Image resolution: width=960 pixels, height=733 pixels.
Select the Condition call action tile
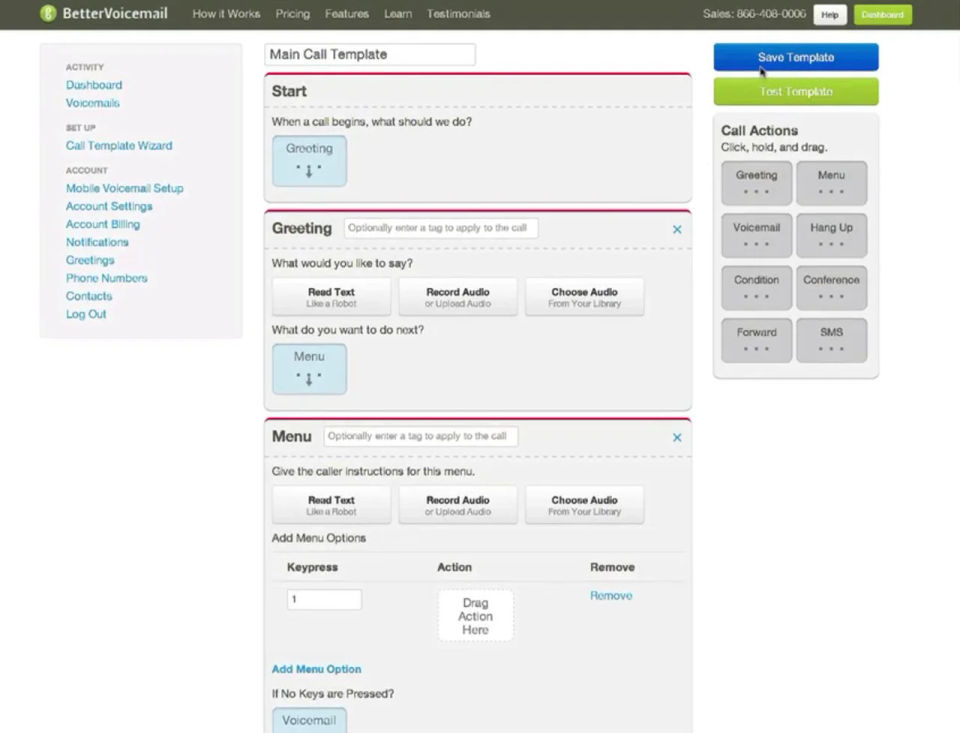click(x=756, y=287)
